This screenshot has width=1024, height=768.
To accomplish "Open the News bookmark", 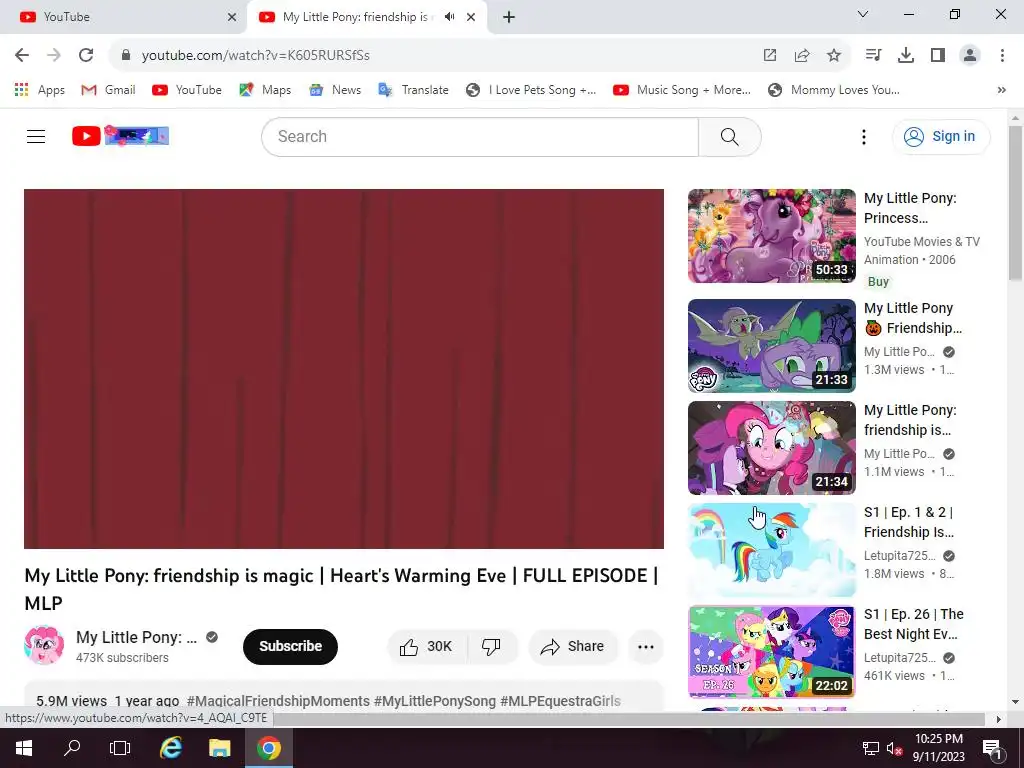I will [x=335, y=90].
